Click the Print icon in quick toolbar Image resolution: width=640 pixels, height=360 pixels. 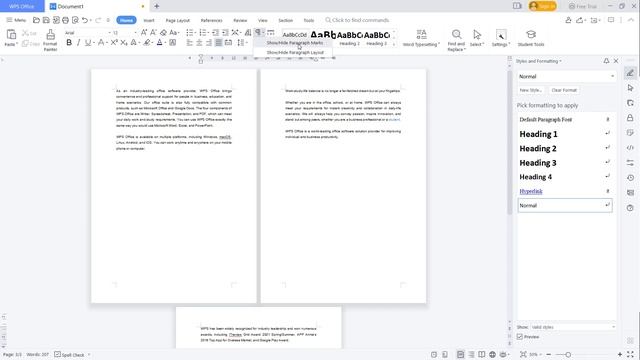[65, 20]
